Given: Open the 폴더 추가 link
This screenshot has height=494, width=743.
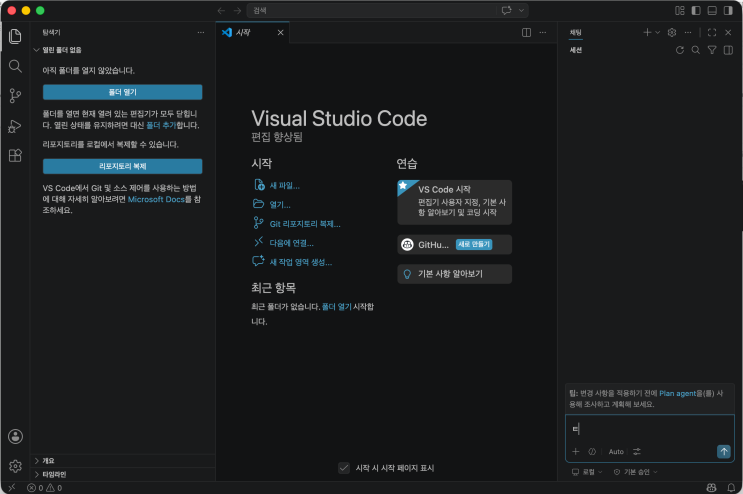Looking at the screenshot, I should click(161, 125).
